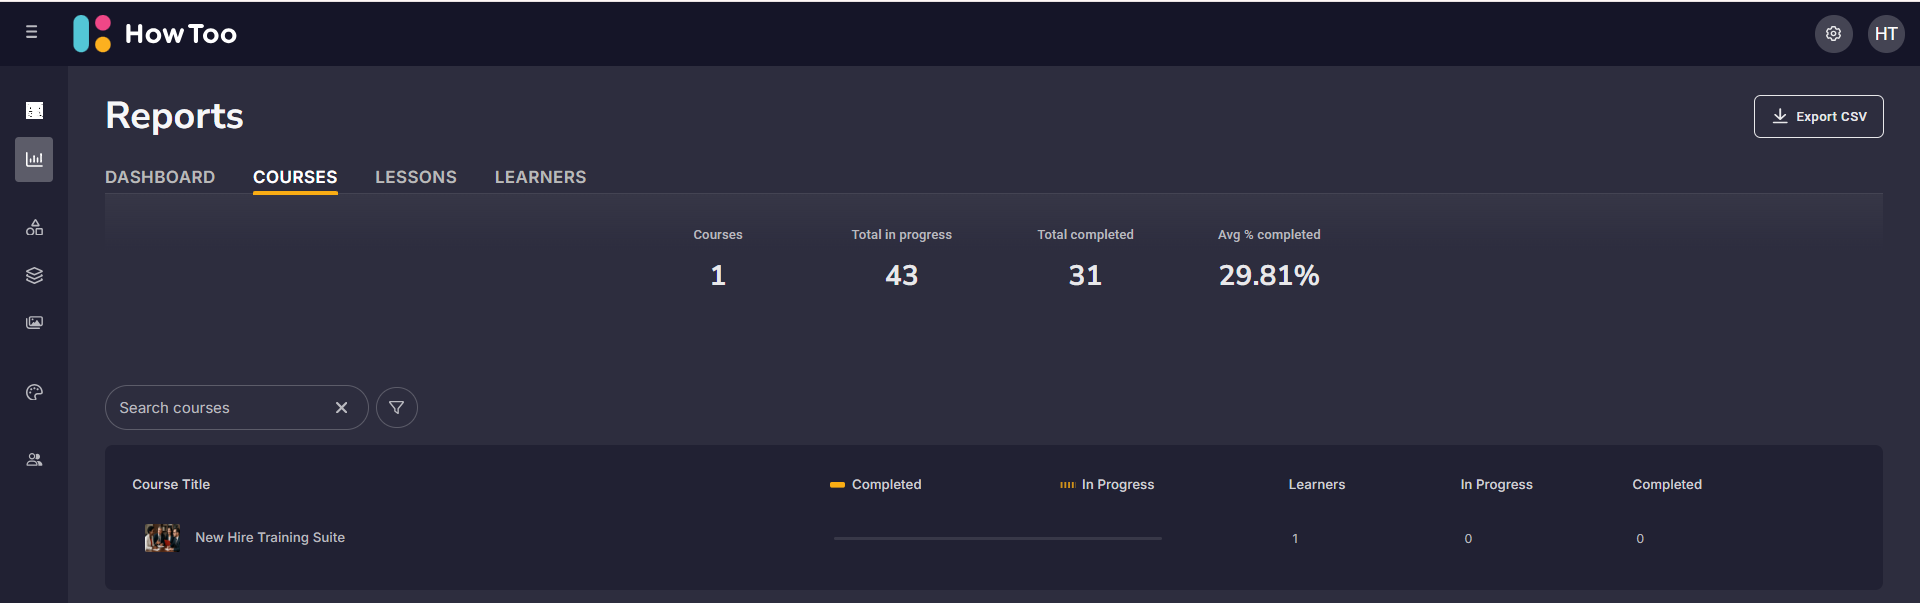Select the Courses tab
Image resolution: width=1920 pixels, height=603 pixels.
pyautogui.click(x=295, y=177)
